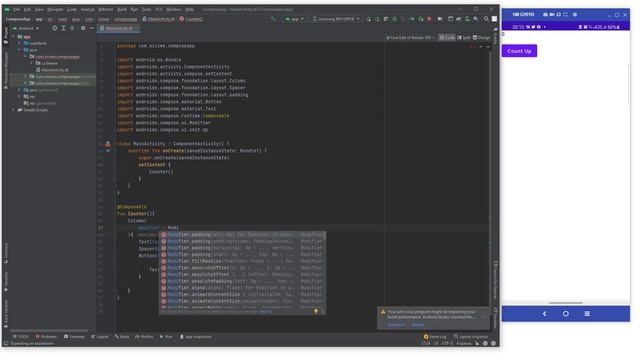Click the fullscreen icon in phone mirror title bar

565,15
